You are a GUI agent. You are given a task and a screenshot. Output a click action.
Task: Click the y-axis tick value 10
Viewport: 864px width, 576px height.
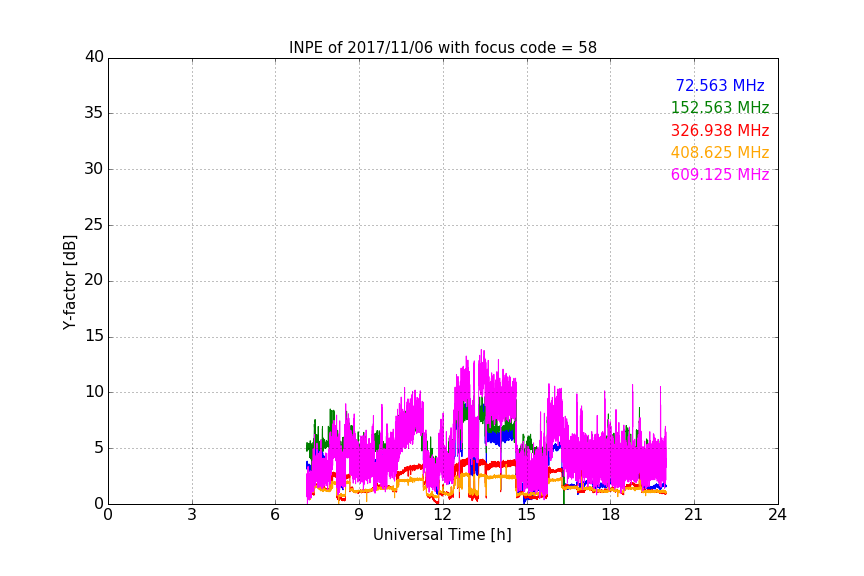coord(94,392)
